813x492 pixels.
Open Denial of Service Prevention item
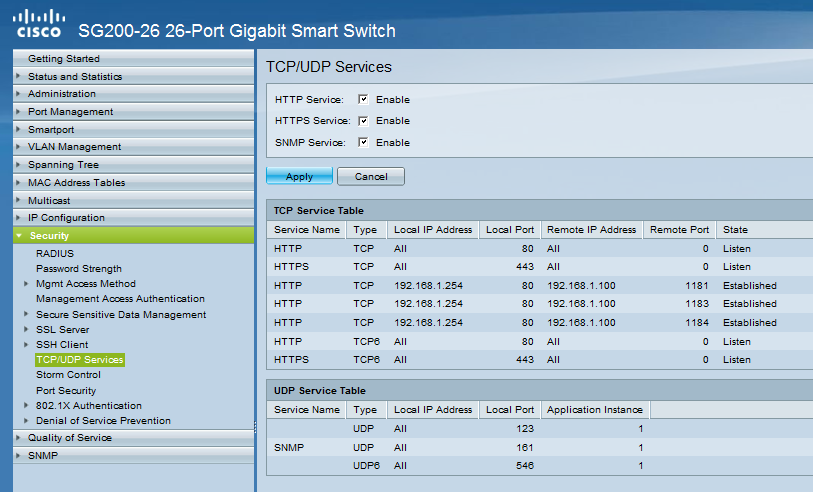click(103, 420)
